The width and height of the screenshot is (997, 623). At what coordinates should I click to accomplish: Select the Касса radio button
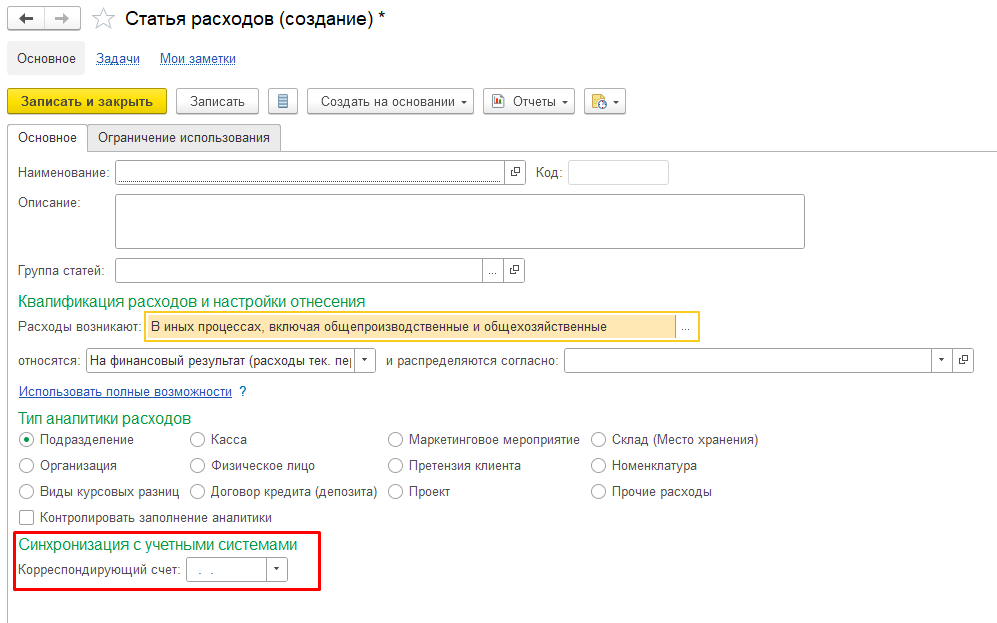point(198,439)
